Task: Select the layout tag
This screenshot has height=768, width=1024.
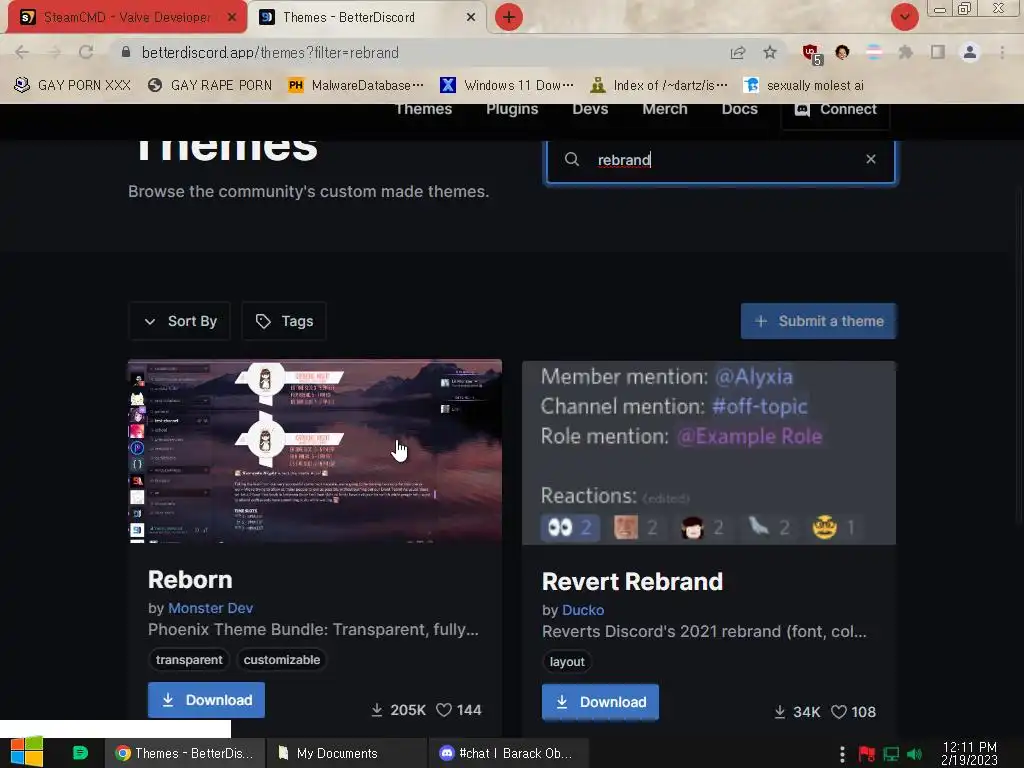Action: click(x=567, y=662)
